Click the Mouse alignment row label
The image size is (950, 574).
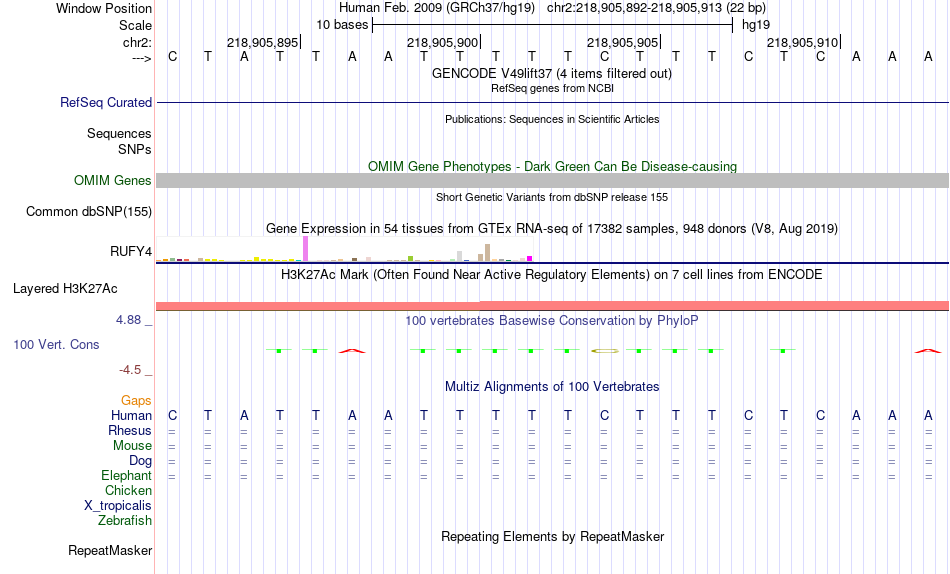132,446
